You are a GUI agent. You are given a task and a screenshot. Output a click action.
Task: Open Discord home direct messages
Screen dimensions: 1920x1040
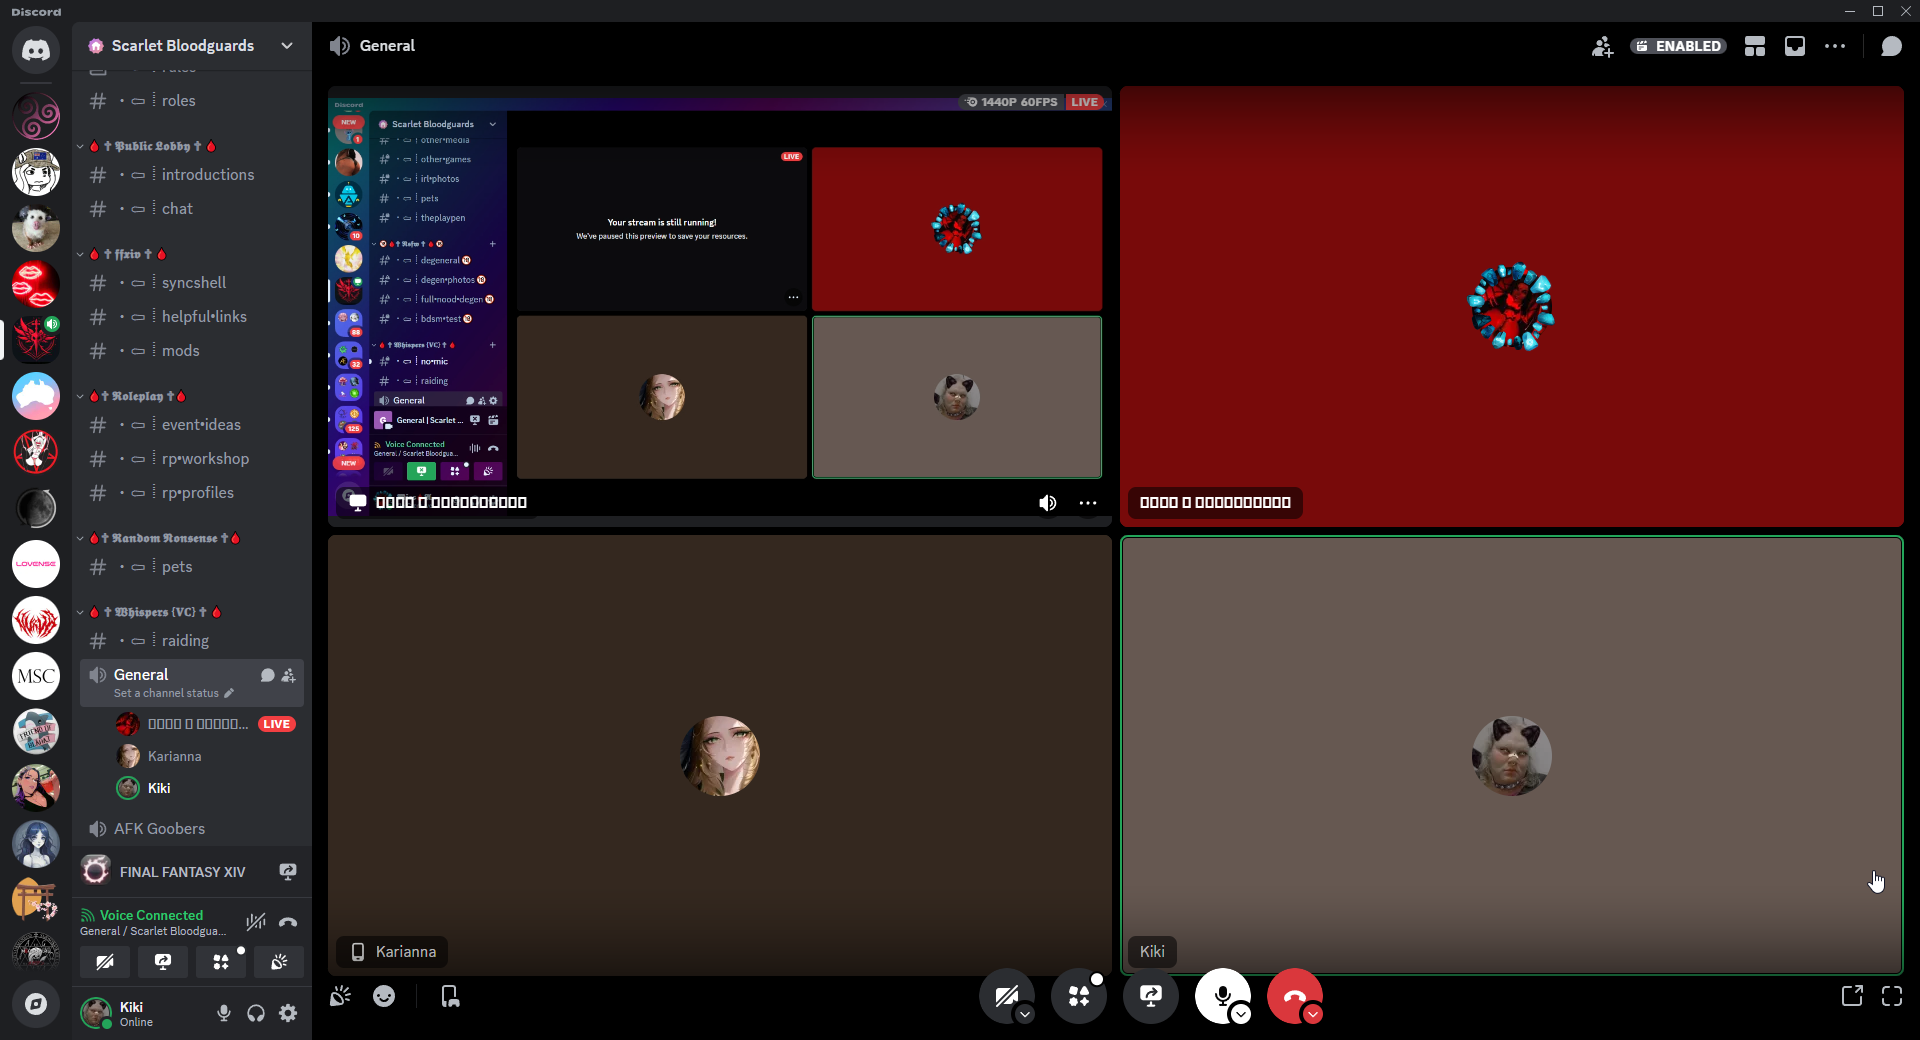(36, 49)
